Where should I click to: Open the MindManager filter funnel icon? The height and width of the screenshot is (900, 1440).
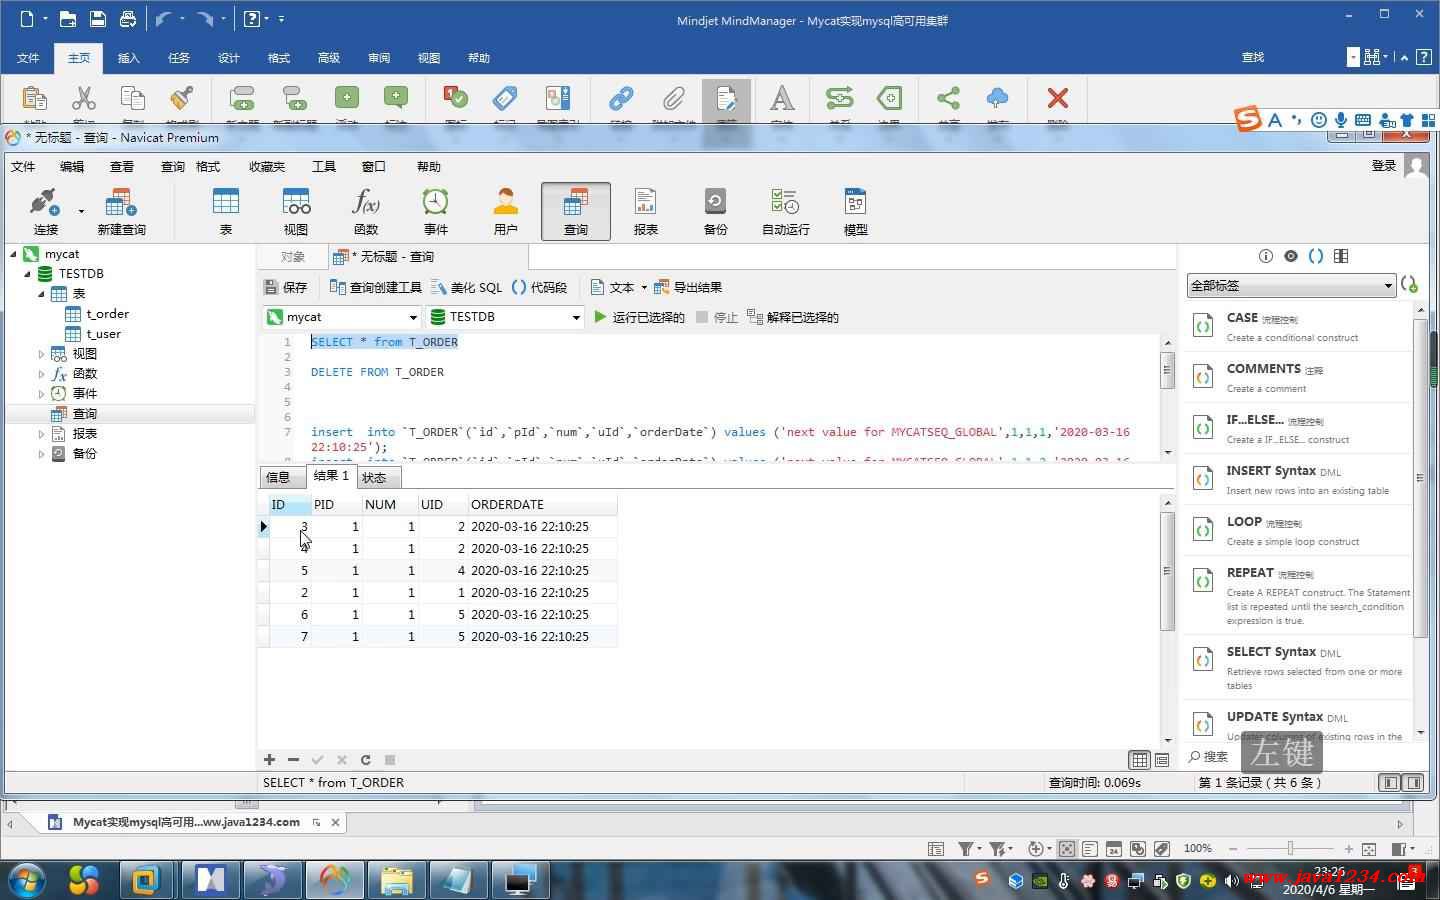(966, 848)
